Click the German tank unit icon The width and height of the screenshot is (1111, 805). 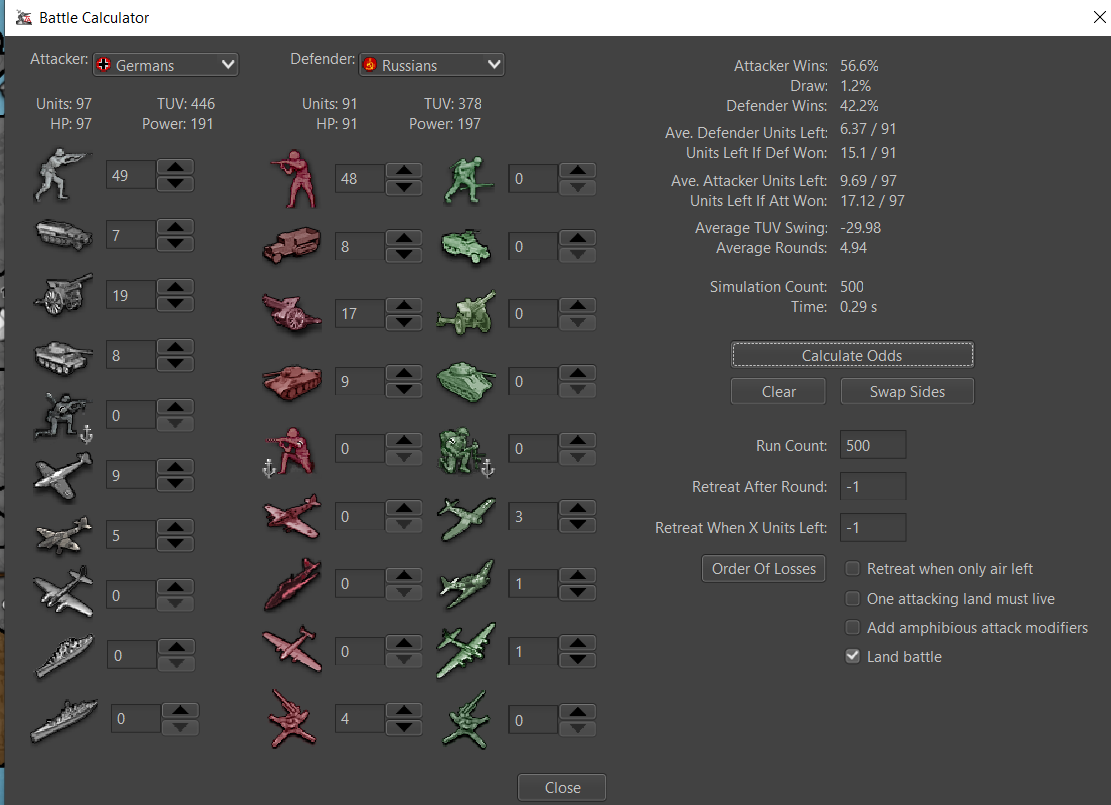click(x=63, y=354)
